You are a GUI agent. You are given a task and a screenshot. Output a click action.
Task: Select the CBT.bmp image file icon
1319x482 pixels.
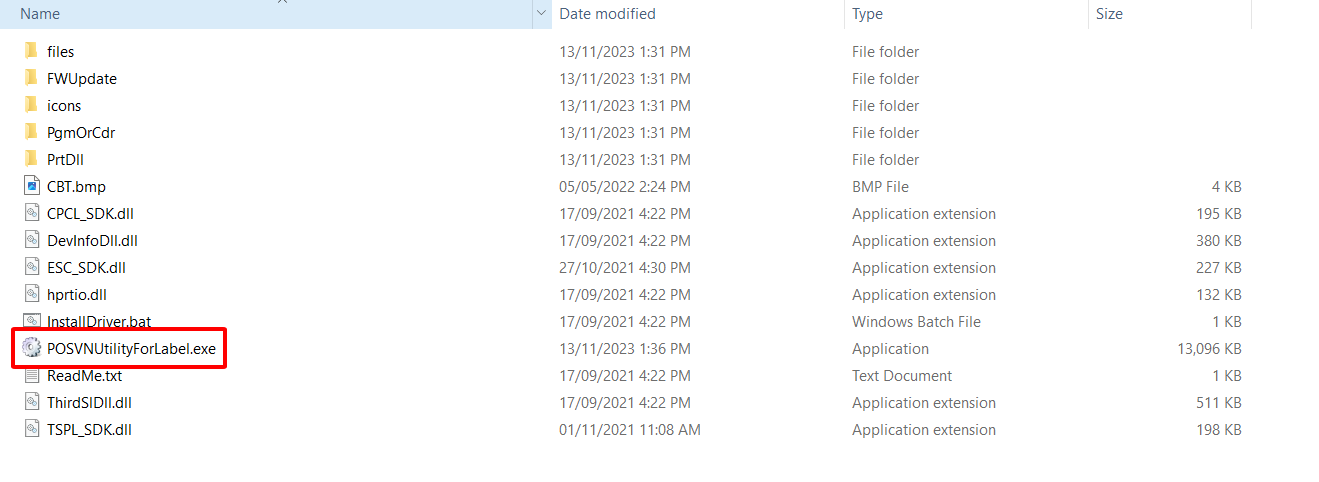(30, 186)
